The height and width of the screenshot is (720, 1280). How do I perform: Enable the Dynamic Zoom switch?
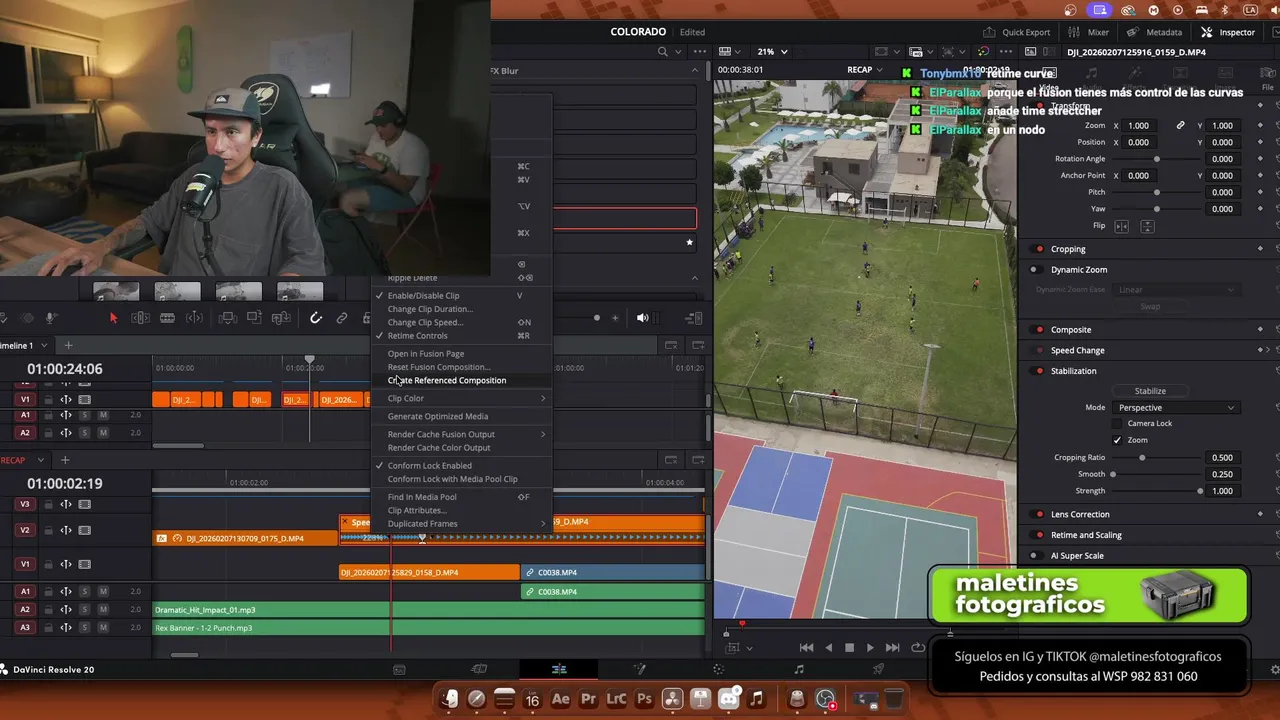[x=1035, y=270]
